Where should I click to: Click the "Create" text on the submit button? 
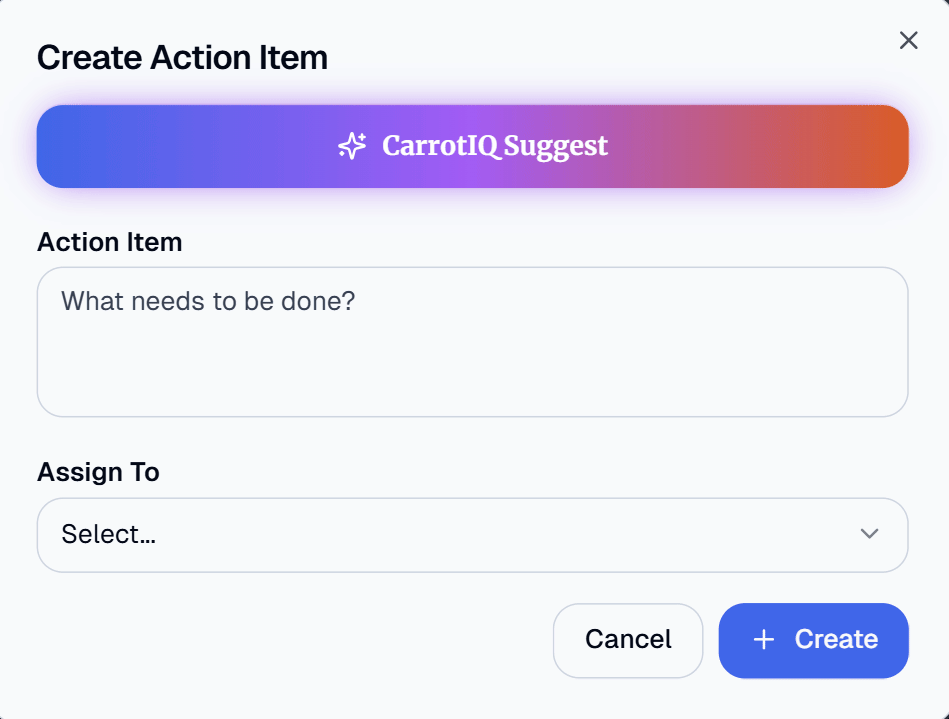[836, 640]
